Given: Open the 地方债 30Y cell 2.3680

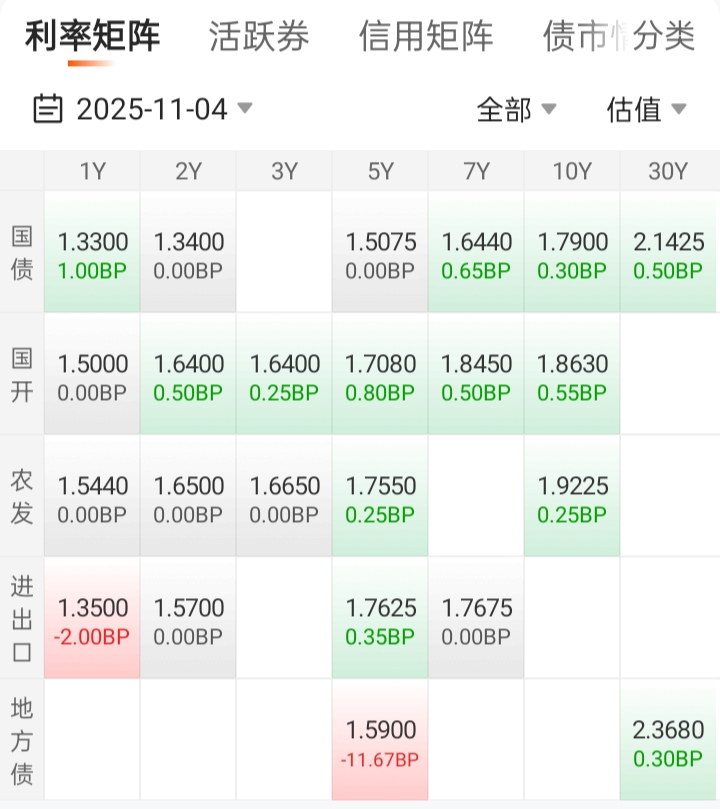Looking at the screenshot, I should 669,743.
